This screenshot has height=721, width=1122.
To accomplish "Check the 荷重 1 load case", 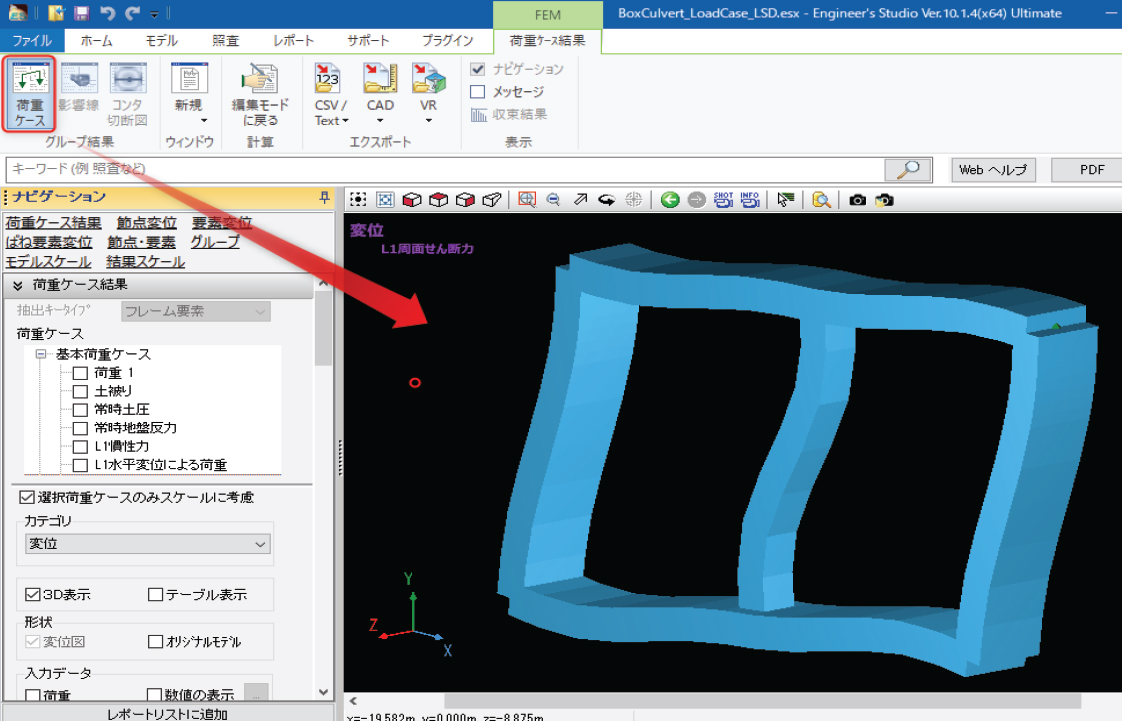I will (x=80, y=373).
